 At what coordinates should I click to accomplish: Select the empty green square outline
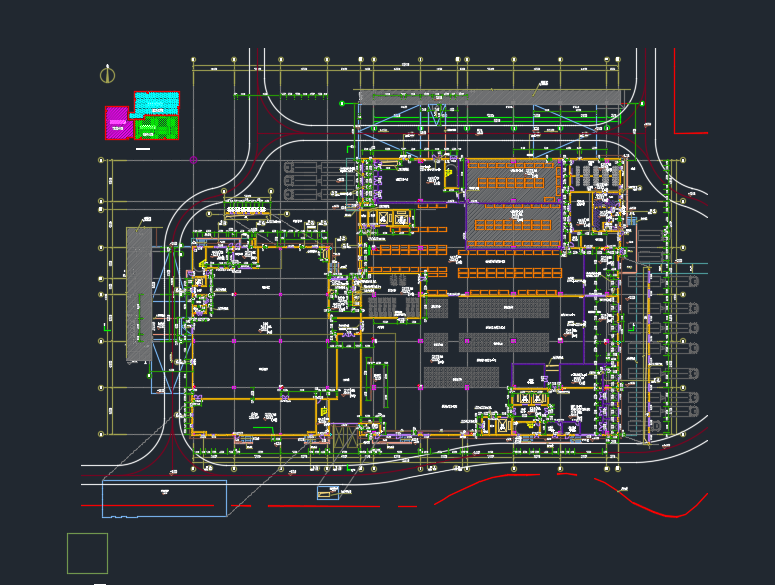(x=87, y=553)
